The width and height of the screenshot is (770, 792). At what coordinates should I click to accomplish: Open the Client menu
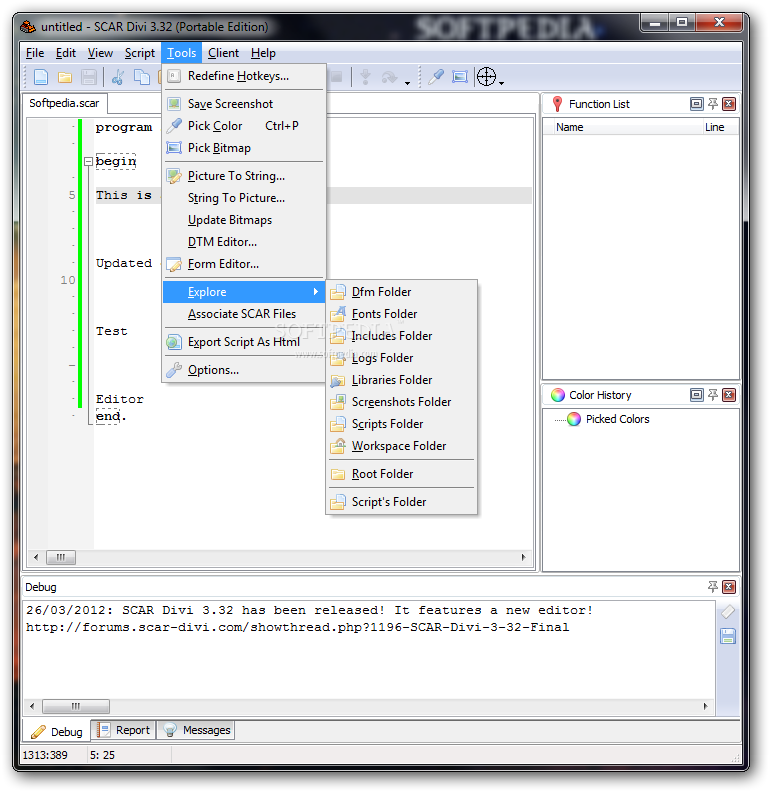pos(223,53)
